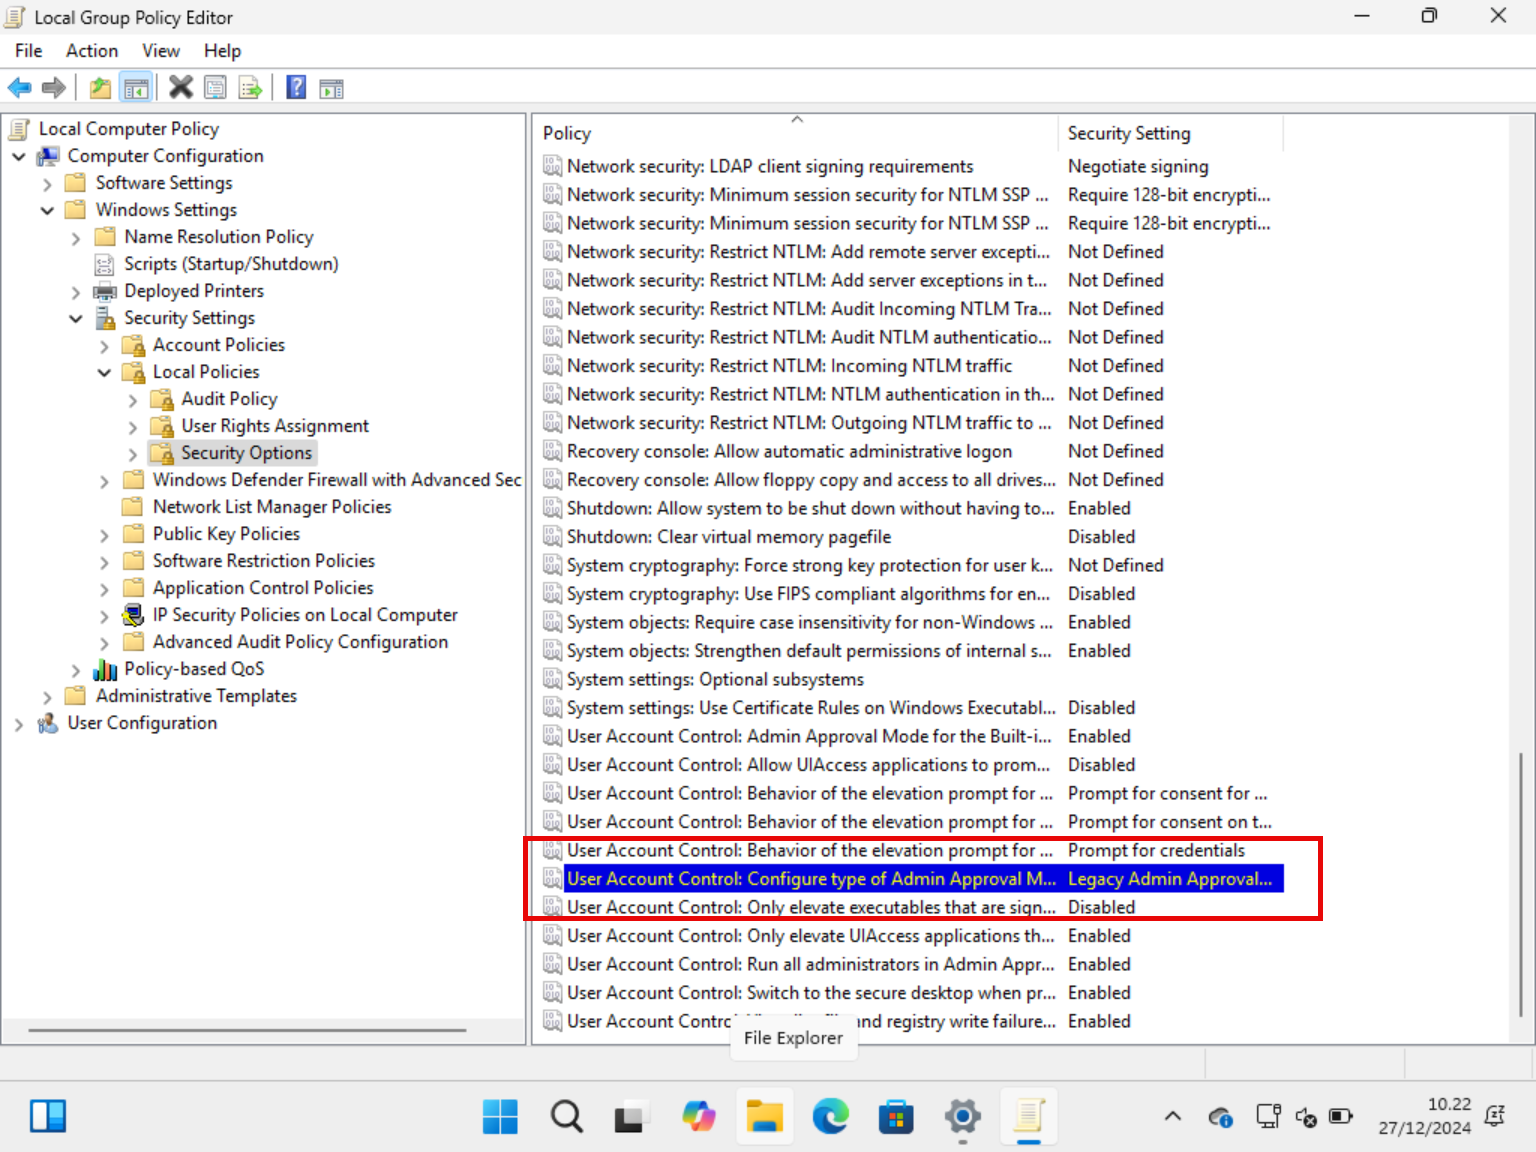Open the View menu
1536x1152 pixels.
pos(160,51)
